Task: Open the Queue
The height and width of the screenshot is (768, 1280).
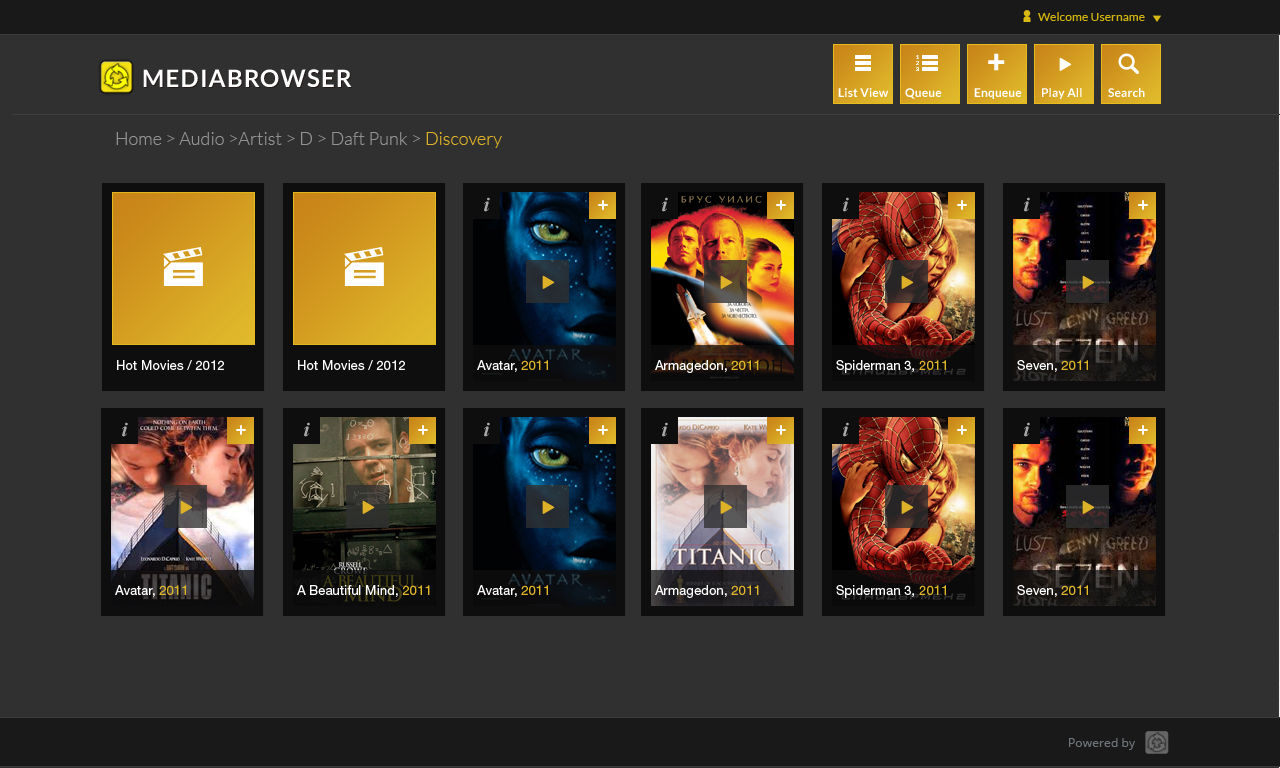Action: click(930, 74)
